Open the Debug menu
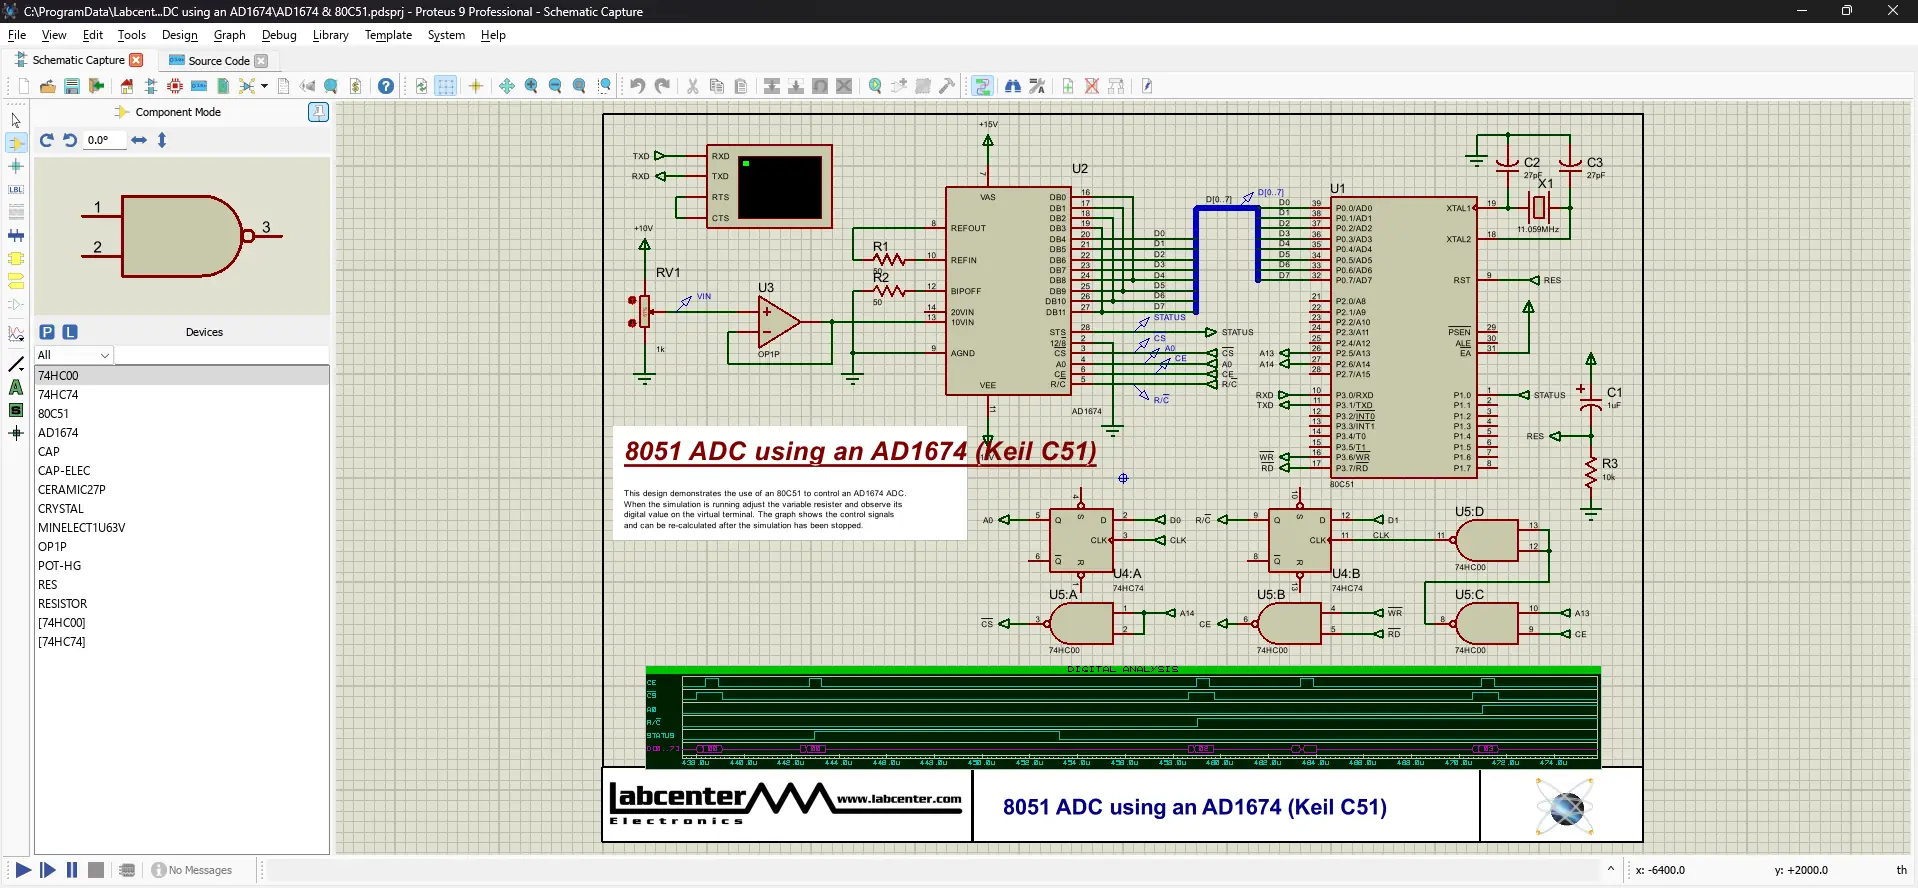Screen dimensions: 1918x888 click(x=279, y=35)
